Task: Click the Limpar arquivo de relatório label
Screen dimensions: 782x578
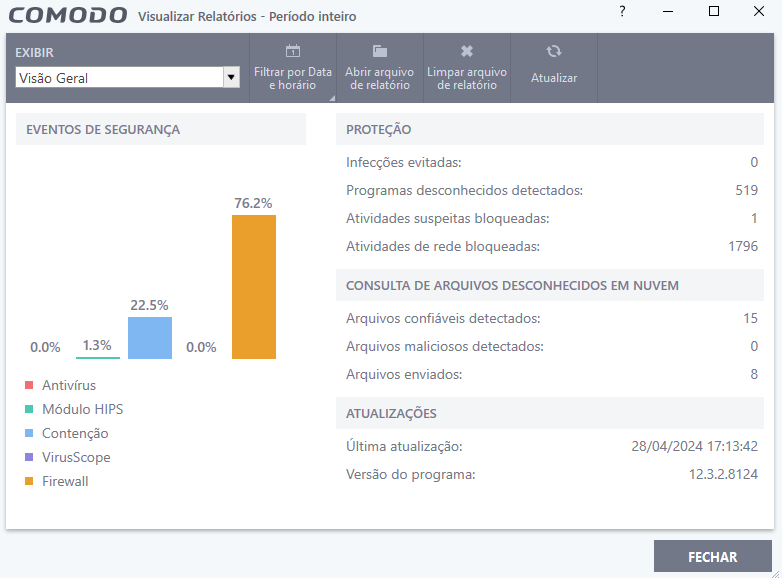Action: coord(467,79)
